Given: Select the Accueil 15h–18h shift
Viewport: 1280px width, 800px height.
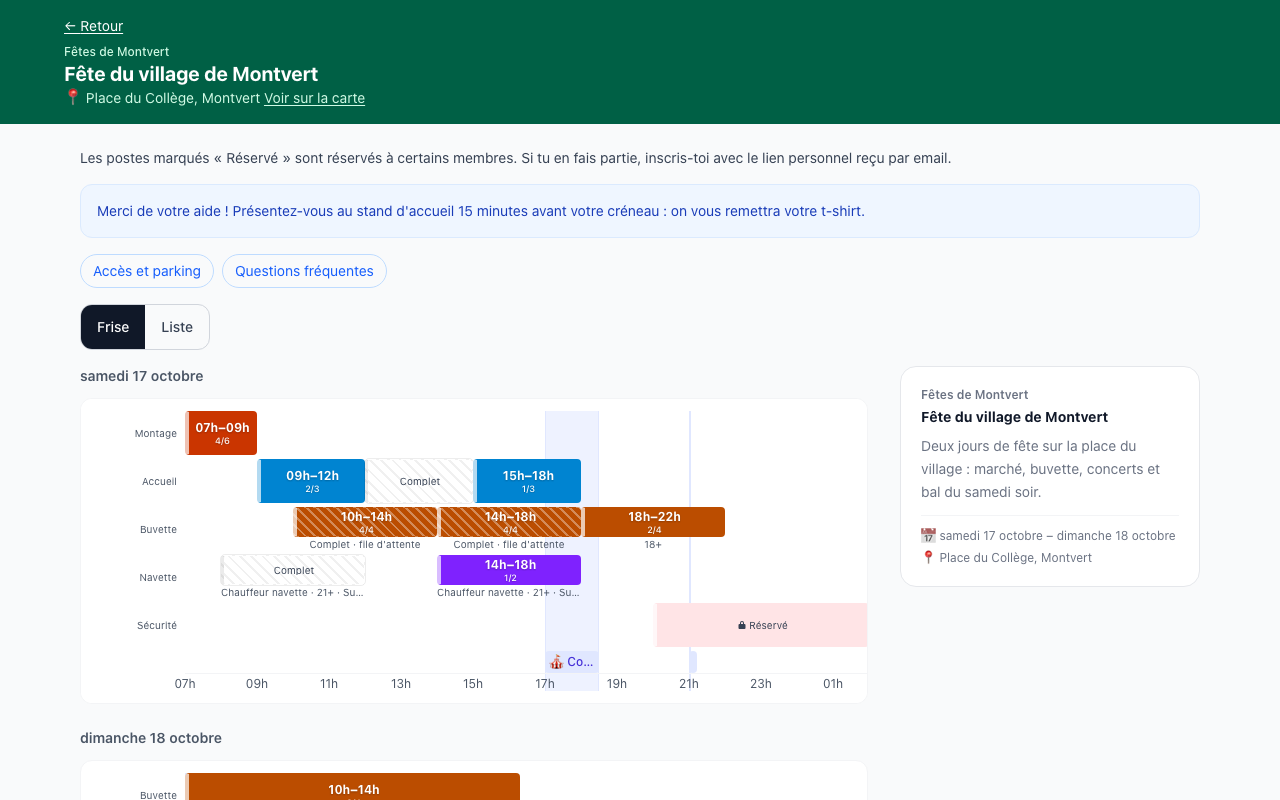Looking at the screenshot, I should tap(527, 481).
